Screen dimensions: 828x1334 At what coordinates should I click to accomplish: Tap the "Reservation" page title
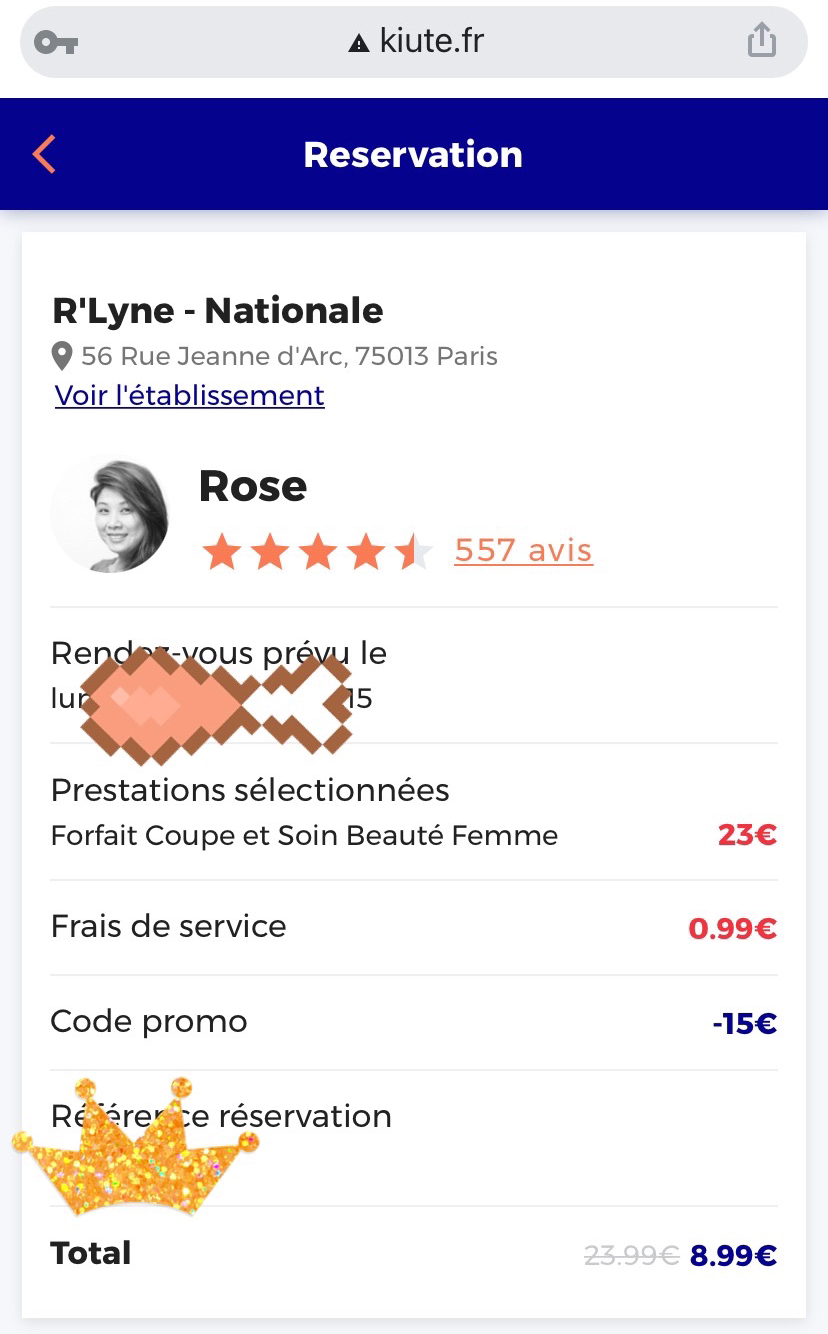click(x=413, y=155)
